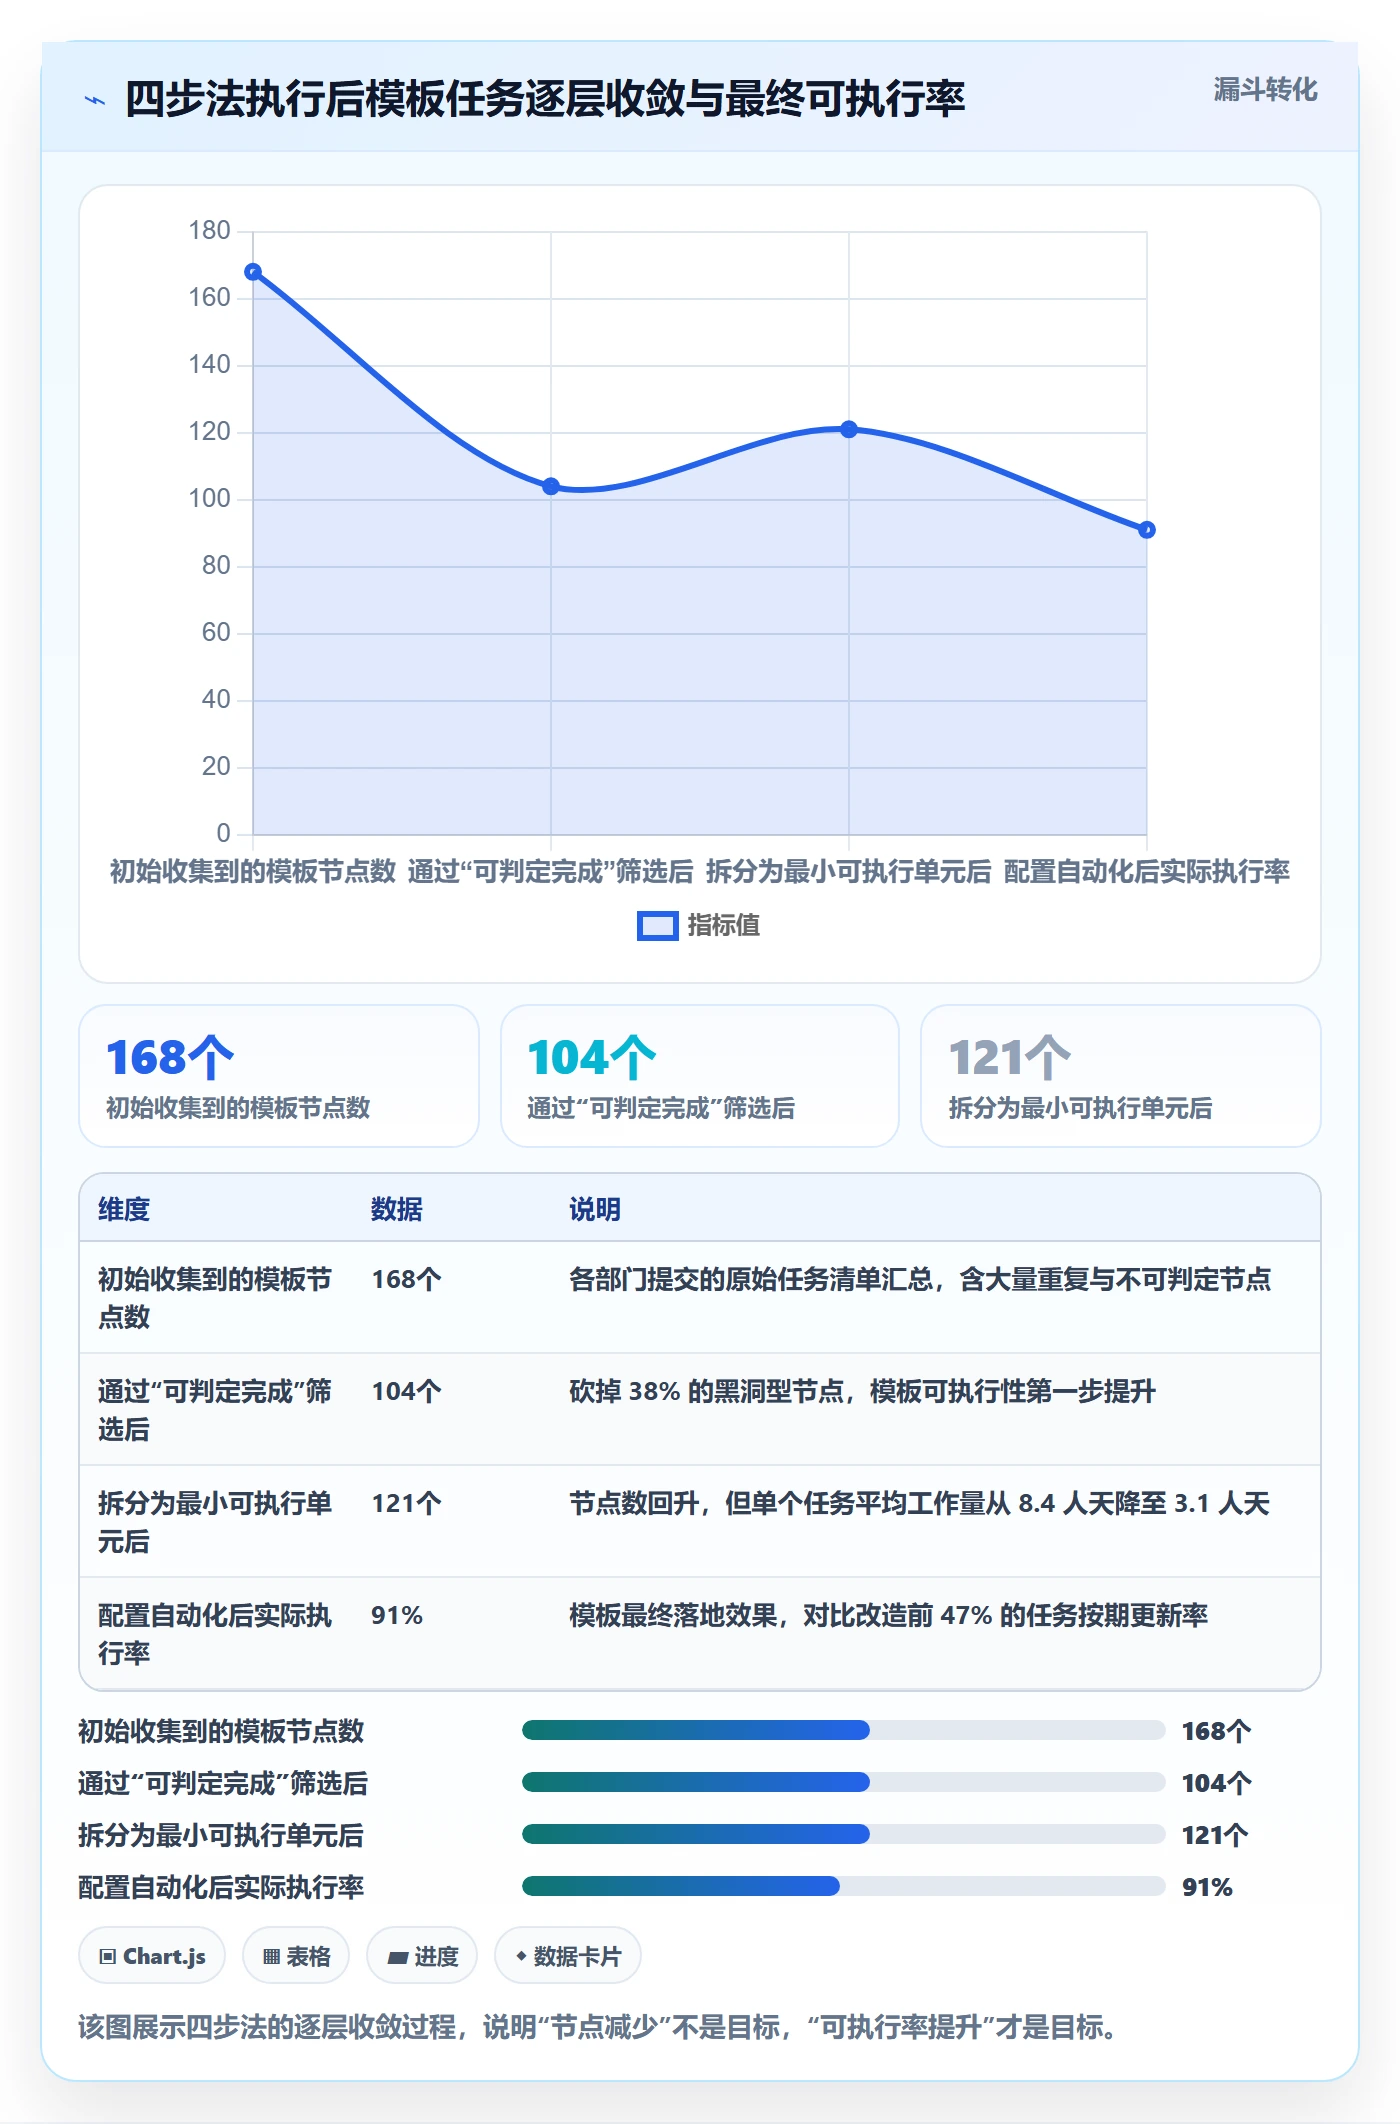Click the 104个 stat card

(x=700, y=1076)
